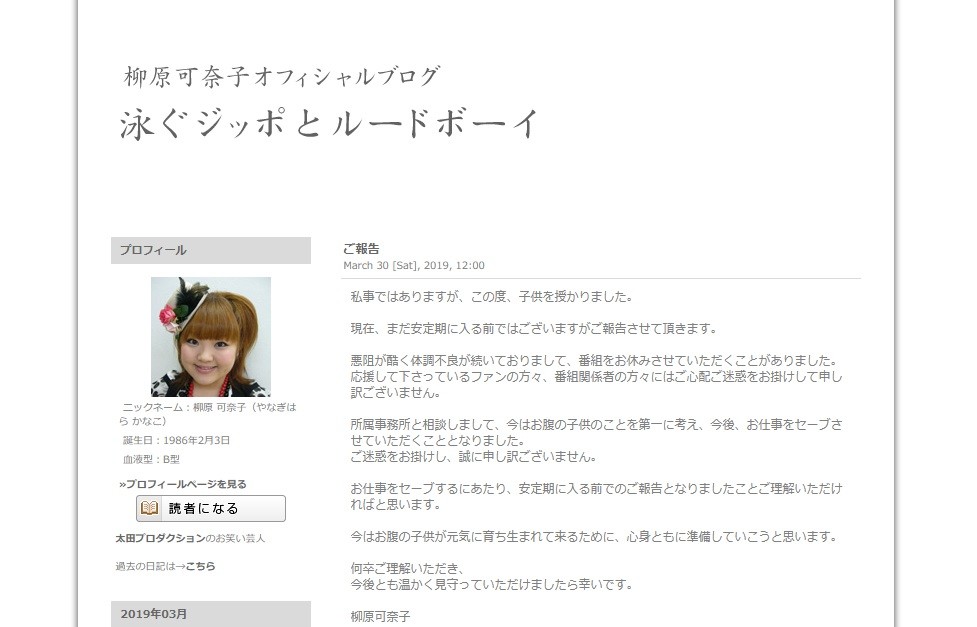Click the profile photo thumbnail
Image resolution: width=977 pixels, height=627 pixels.
210,337
